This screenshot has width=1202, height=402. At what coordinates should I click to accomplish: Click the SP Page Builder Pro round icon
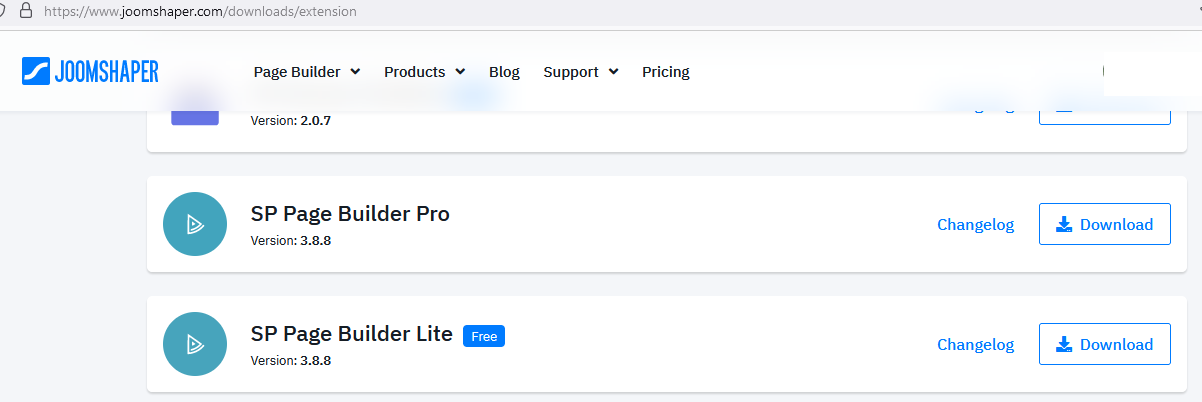pos(195,224)
